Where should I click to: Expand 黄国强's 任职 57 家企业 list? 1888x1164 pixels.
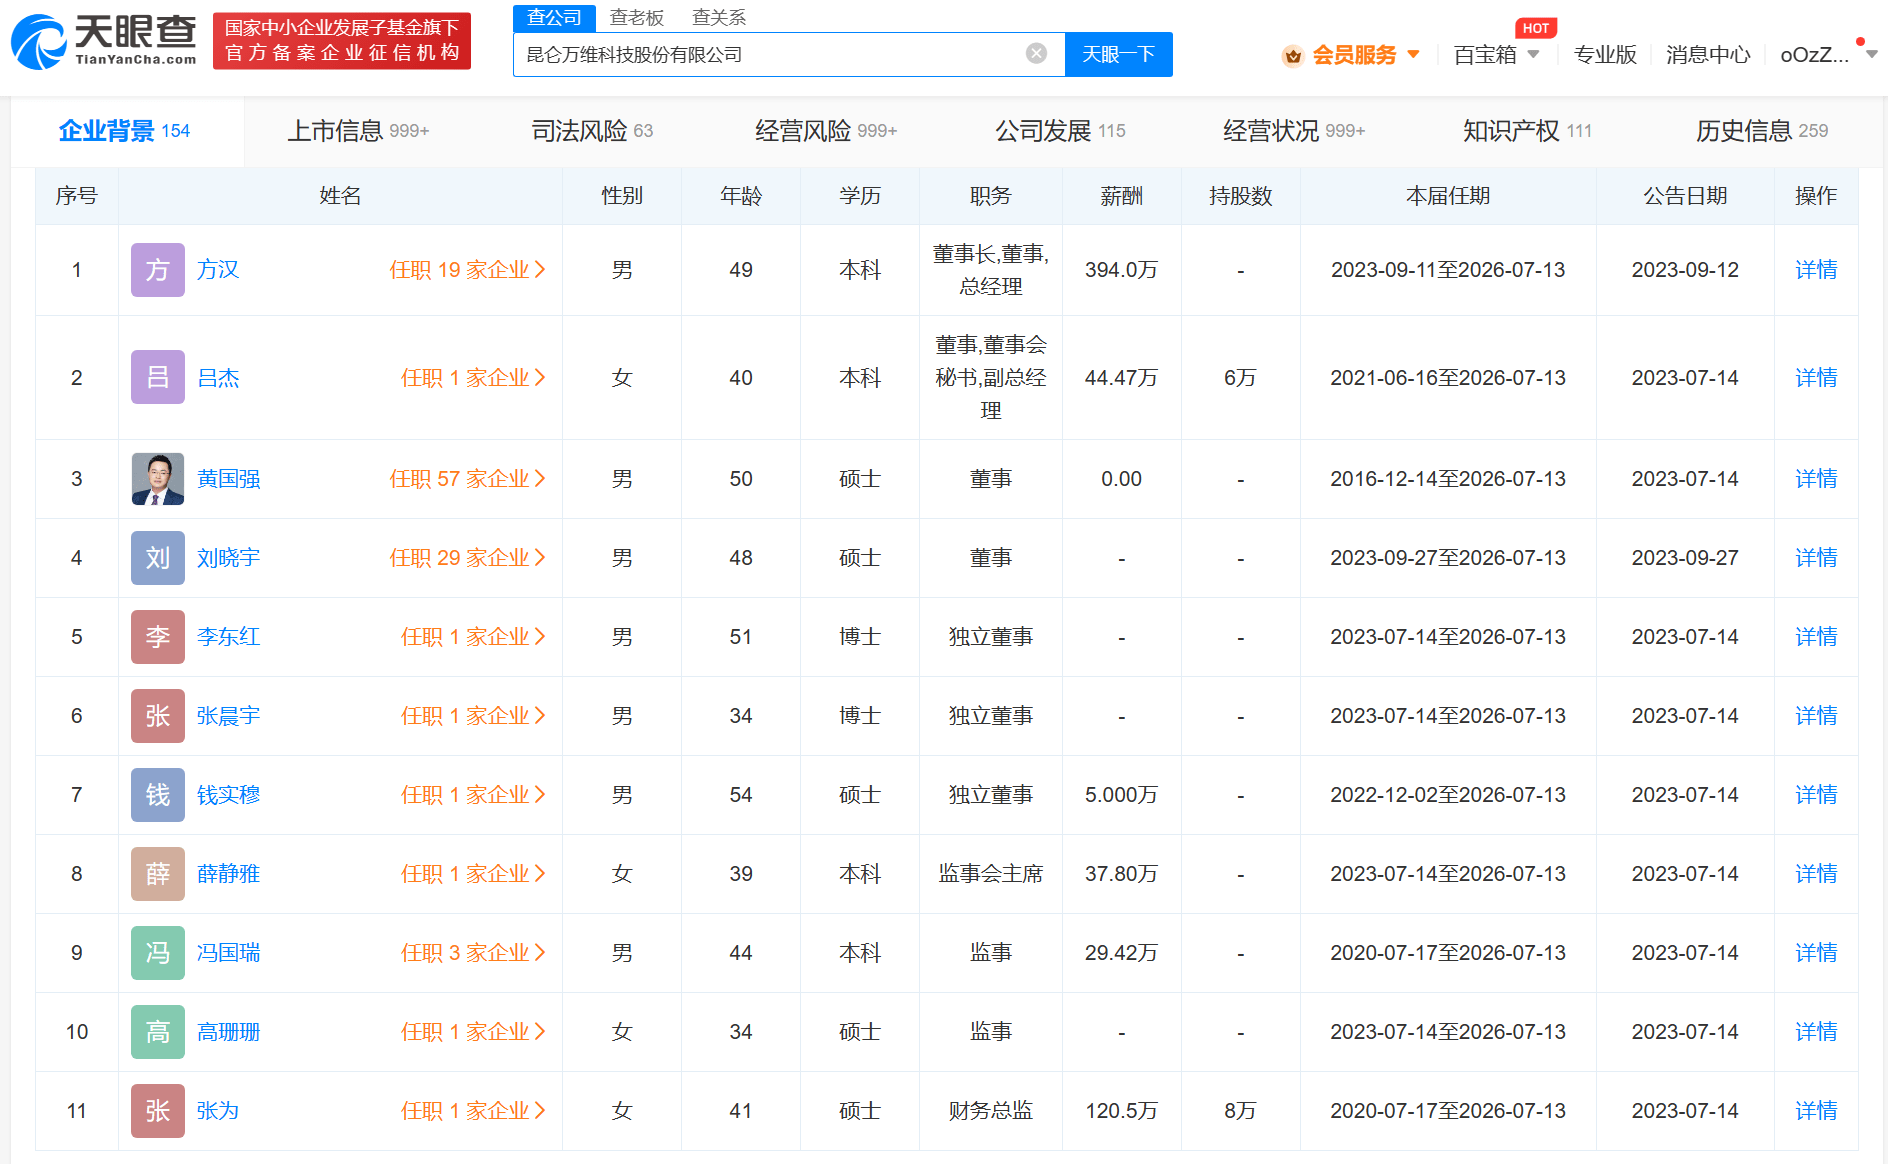tap(467, 479)
